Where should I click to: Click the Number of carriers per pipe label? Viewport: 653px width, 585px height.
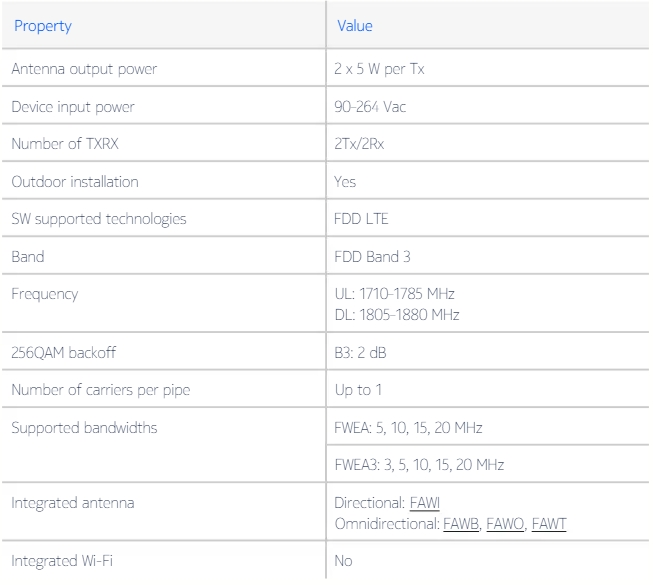point(101,390)
